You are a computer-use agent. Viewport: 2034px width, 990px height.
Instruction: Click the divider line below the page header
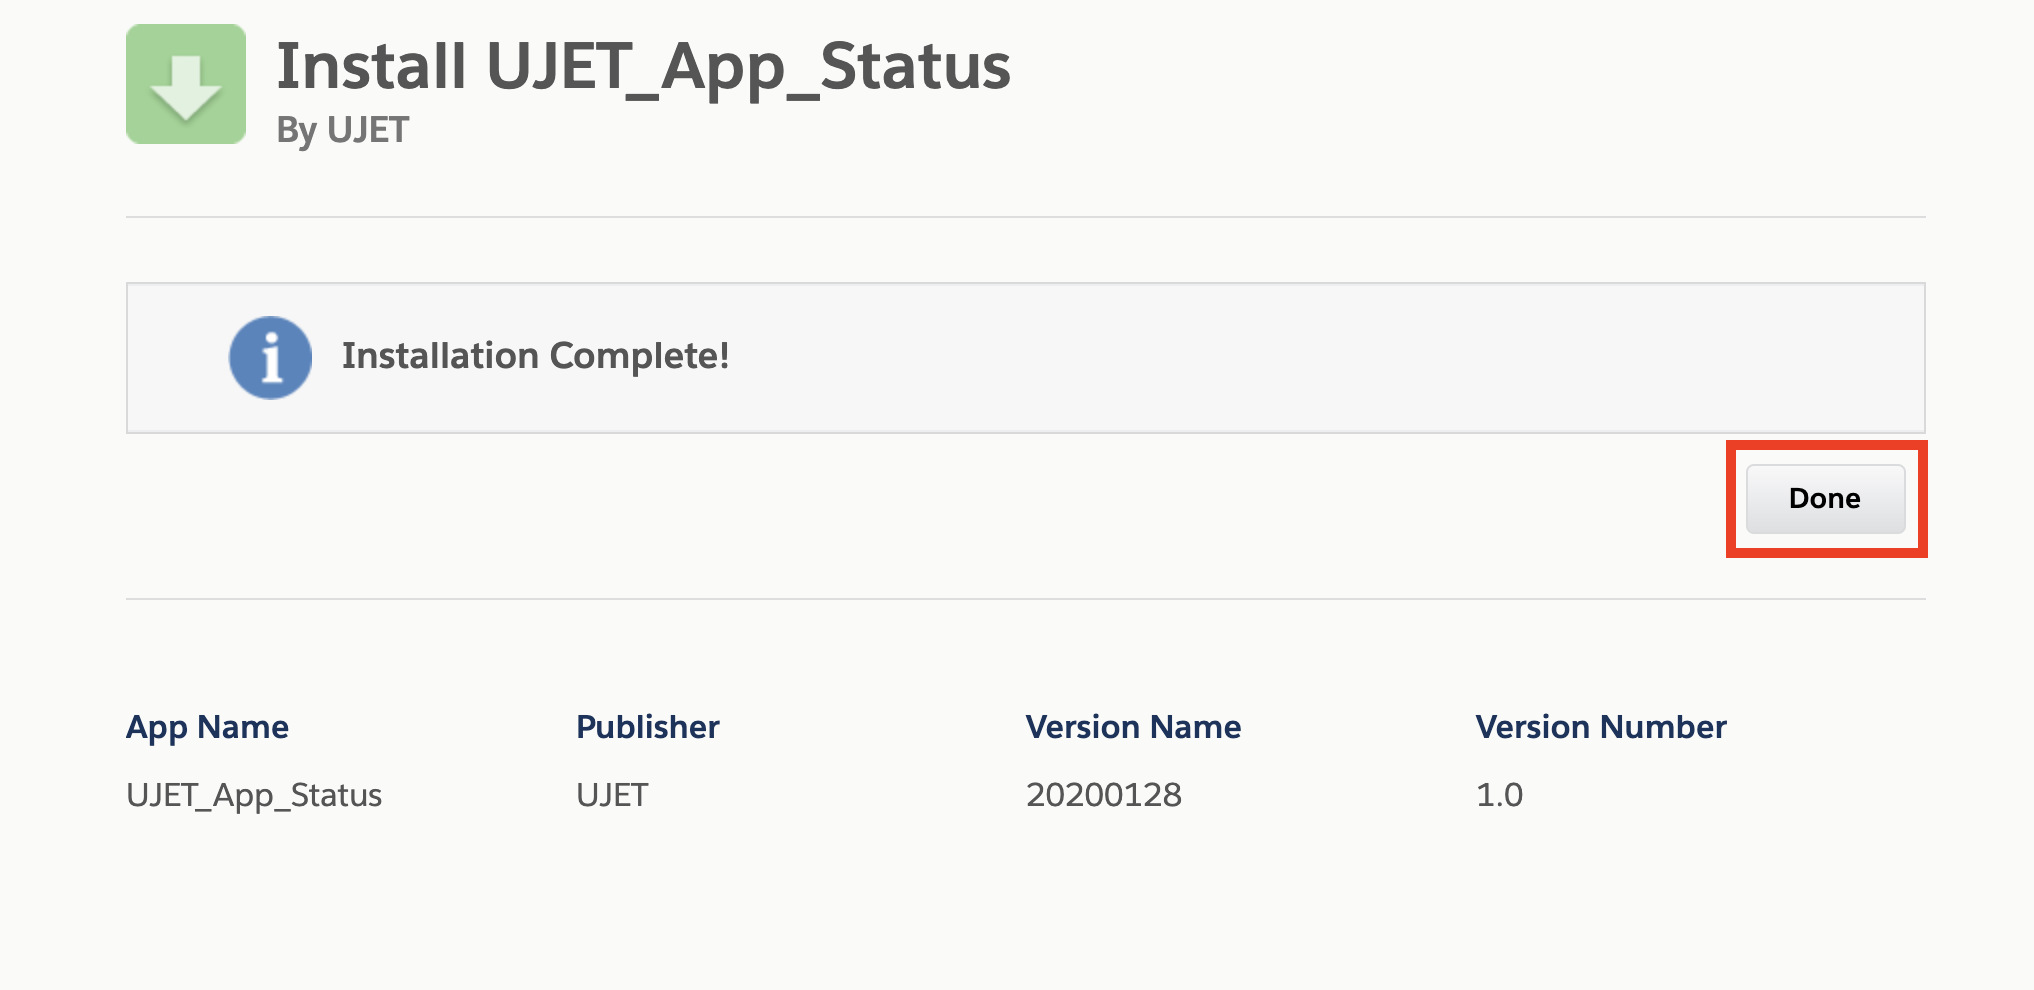(1025, 217)
